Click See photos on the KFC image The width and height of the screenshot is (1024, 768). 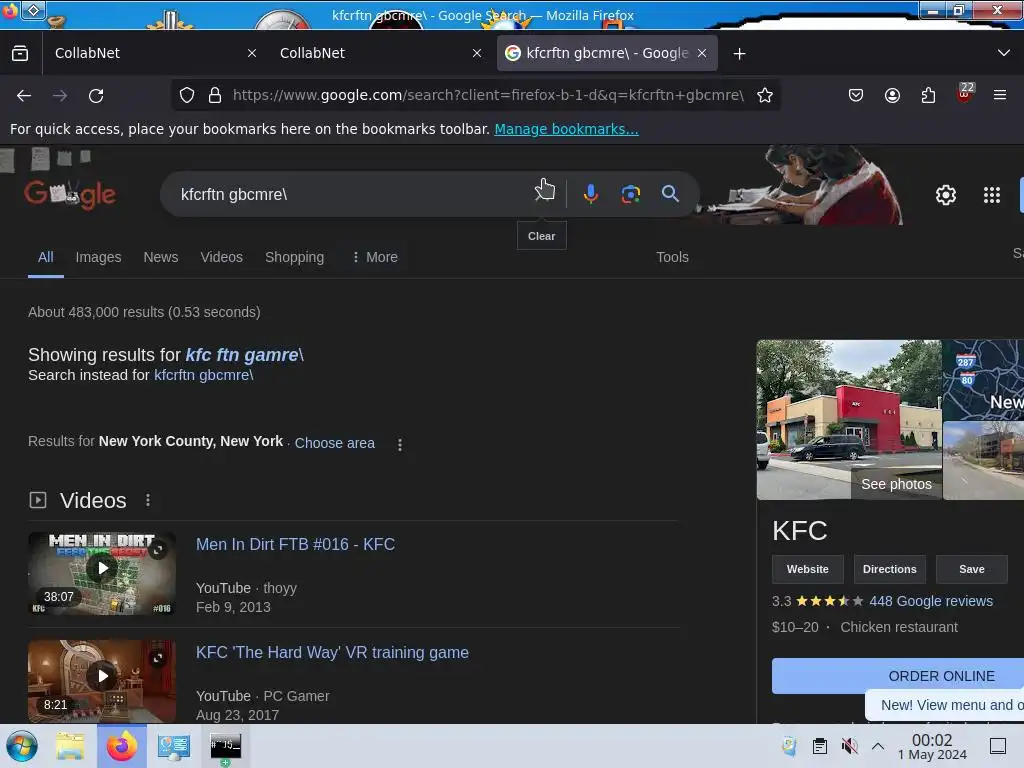pyautogui.click(x=896, y=485)
